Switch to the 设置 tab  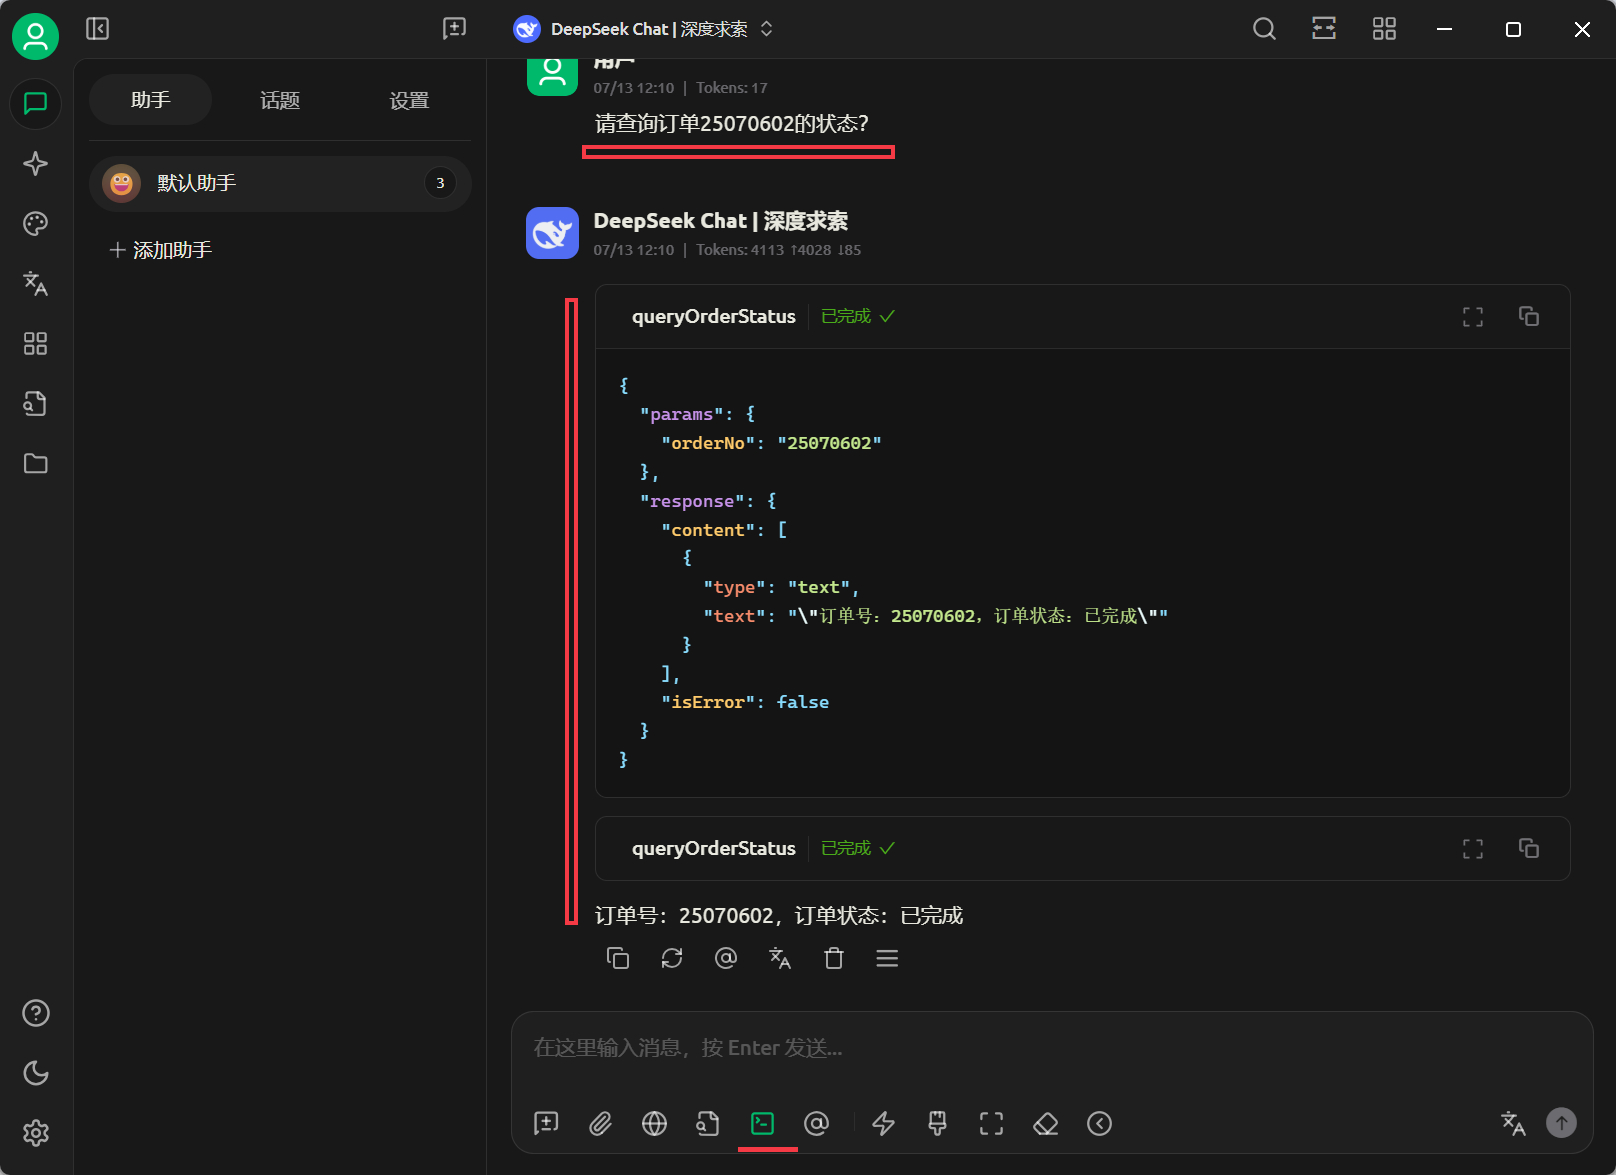(409, 100)
